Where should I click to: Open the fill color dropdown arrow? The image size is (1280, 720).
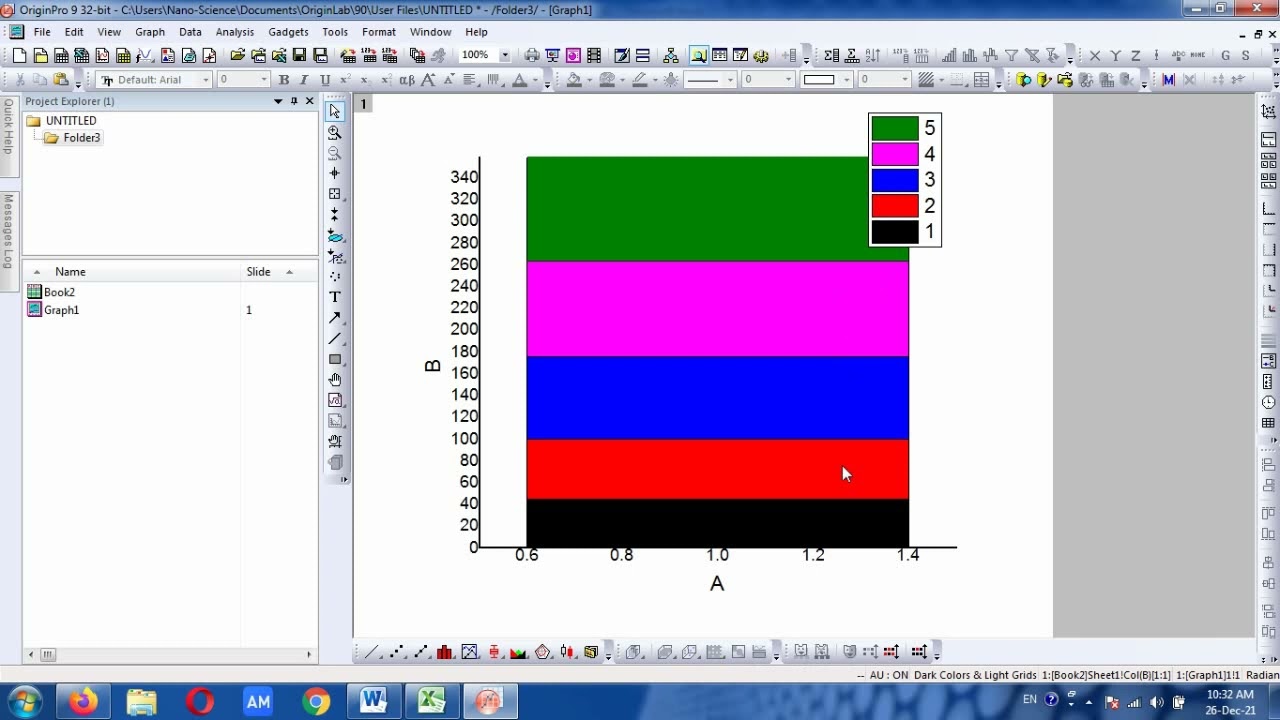pos(588,80)
